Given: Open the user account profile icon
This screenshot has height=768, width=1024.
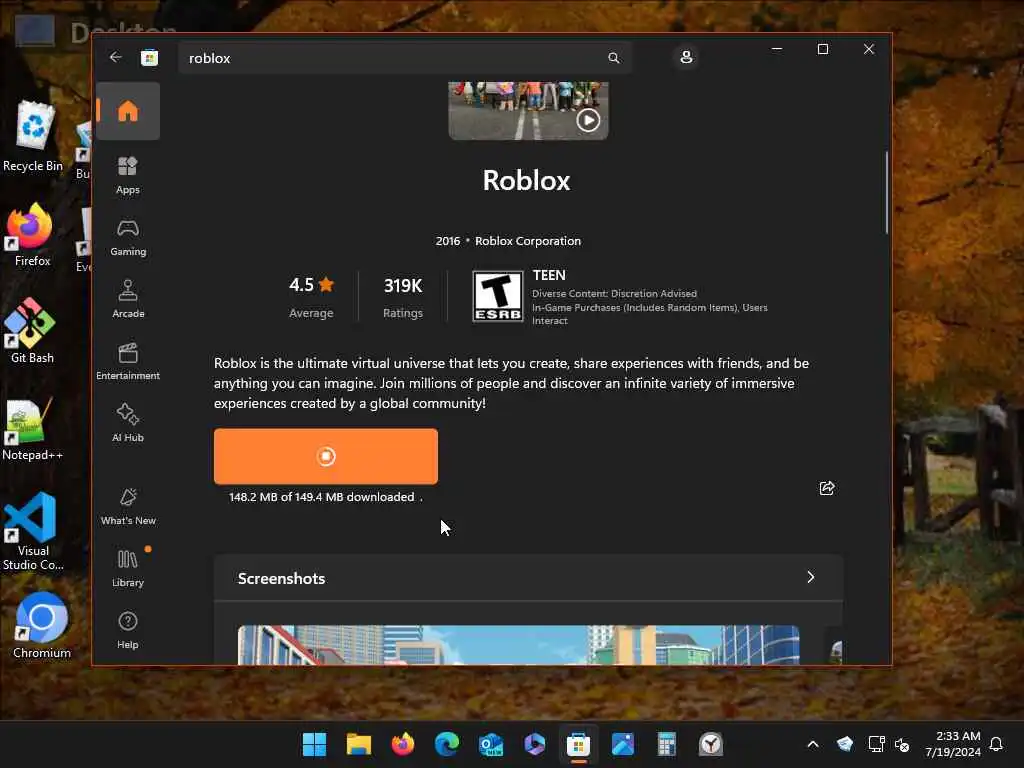Looking at the screenshot, I should tap(686, 57).
